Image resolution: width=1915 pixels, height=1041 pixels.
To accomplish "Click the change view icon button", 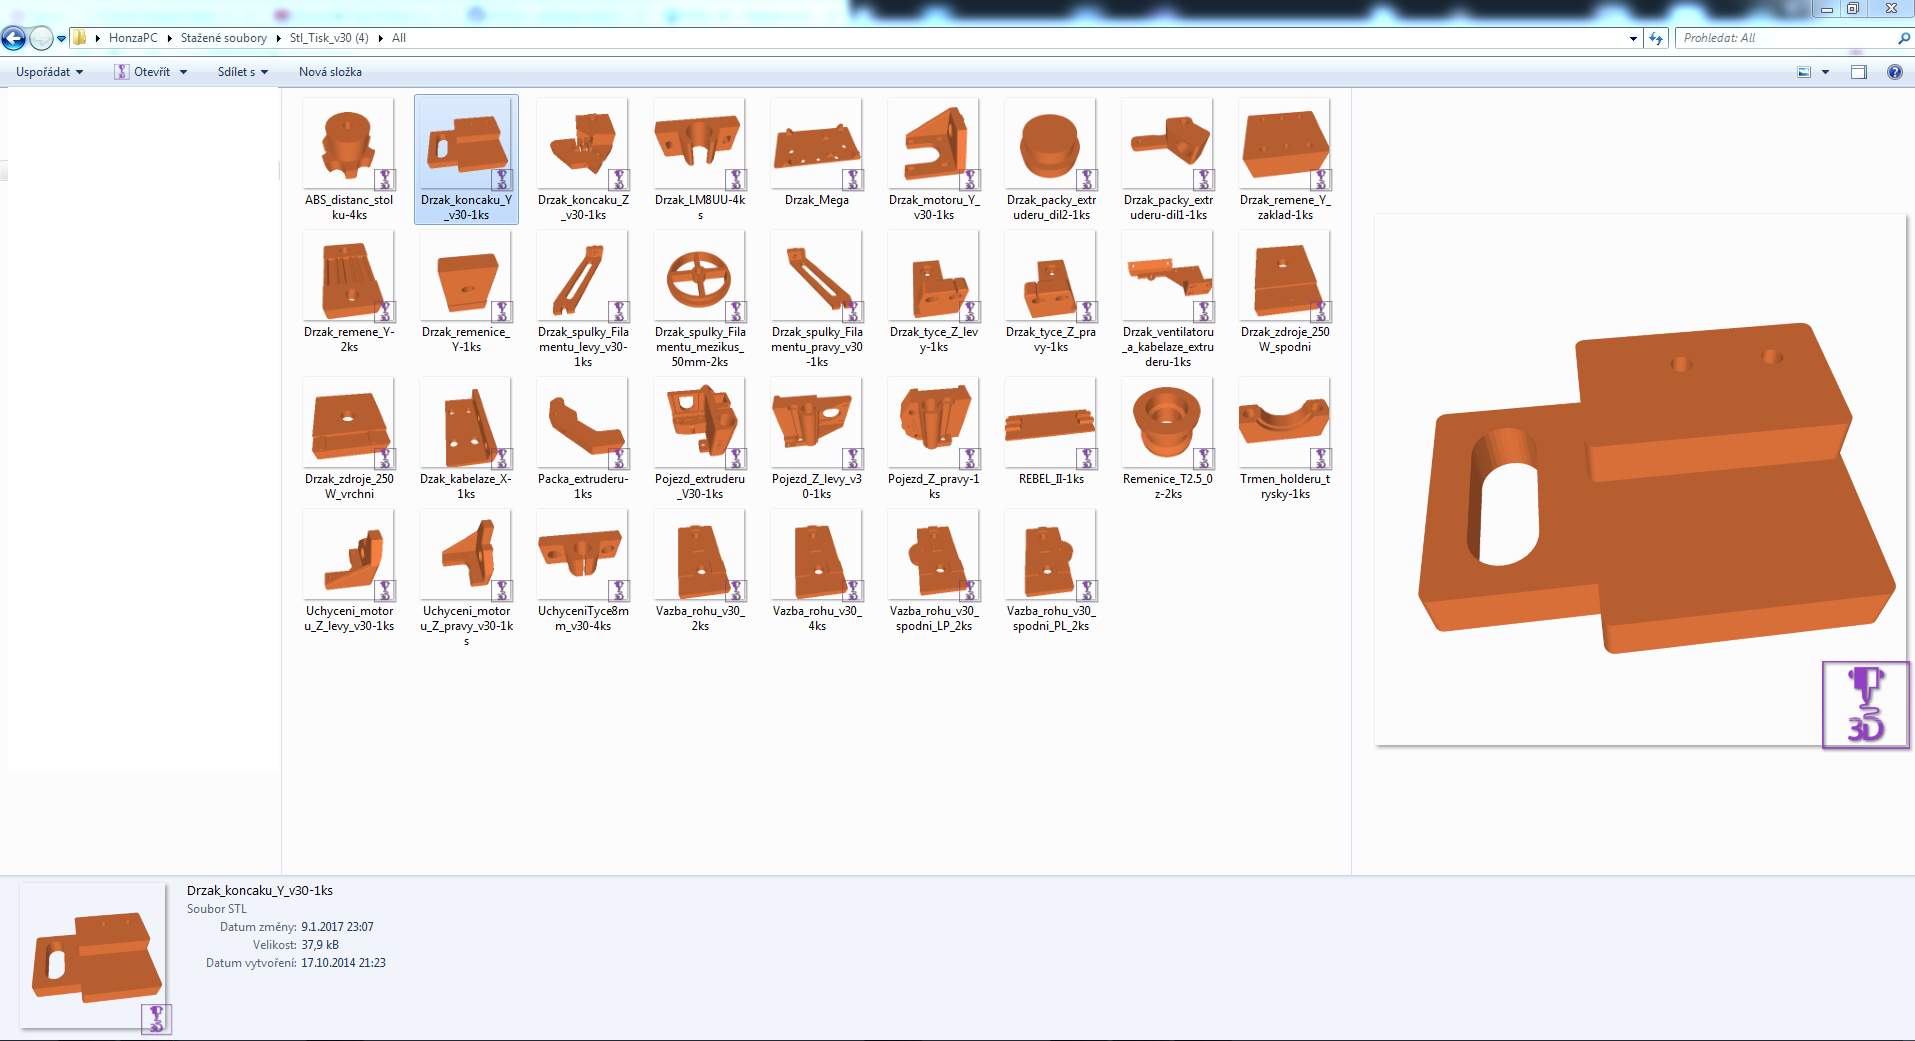I will (x=1804, y=72).
